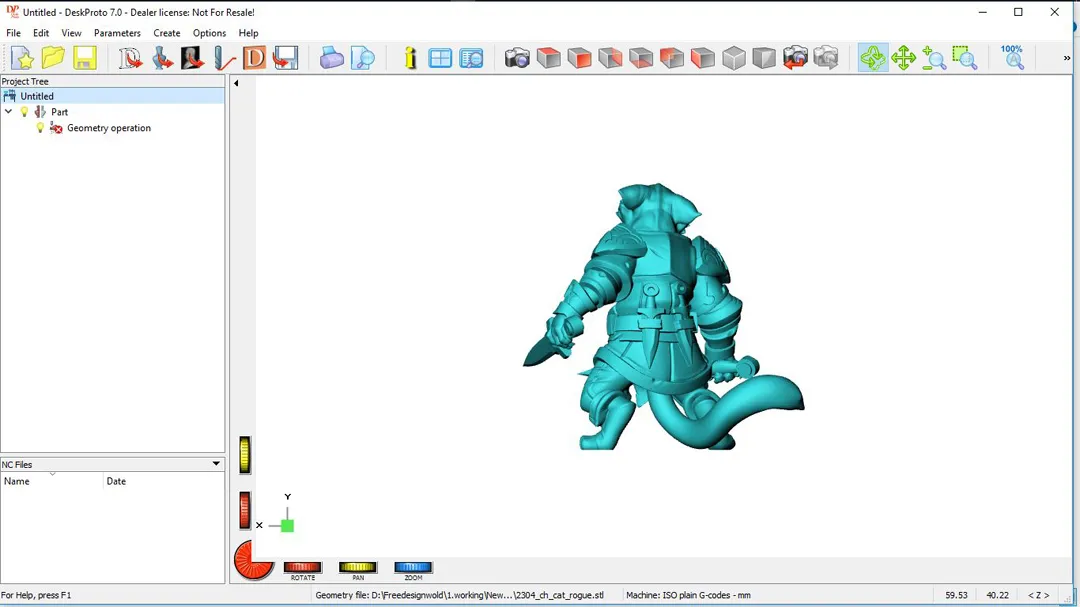The width and height of the screenshot is (1080, 607).
Task: Click the 40.22 coordinate in status bar
Action: coord(997,595)
